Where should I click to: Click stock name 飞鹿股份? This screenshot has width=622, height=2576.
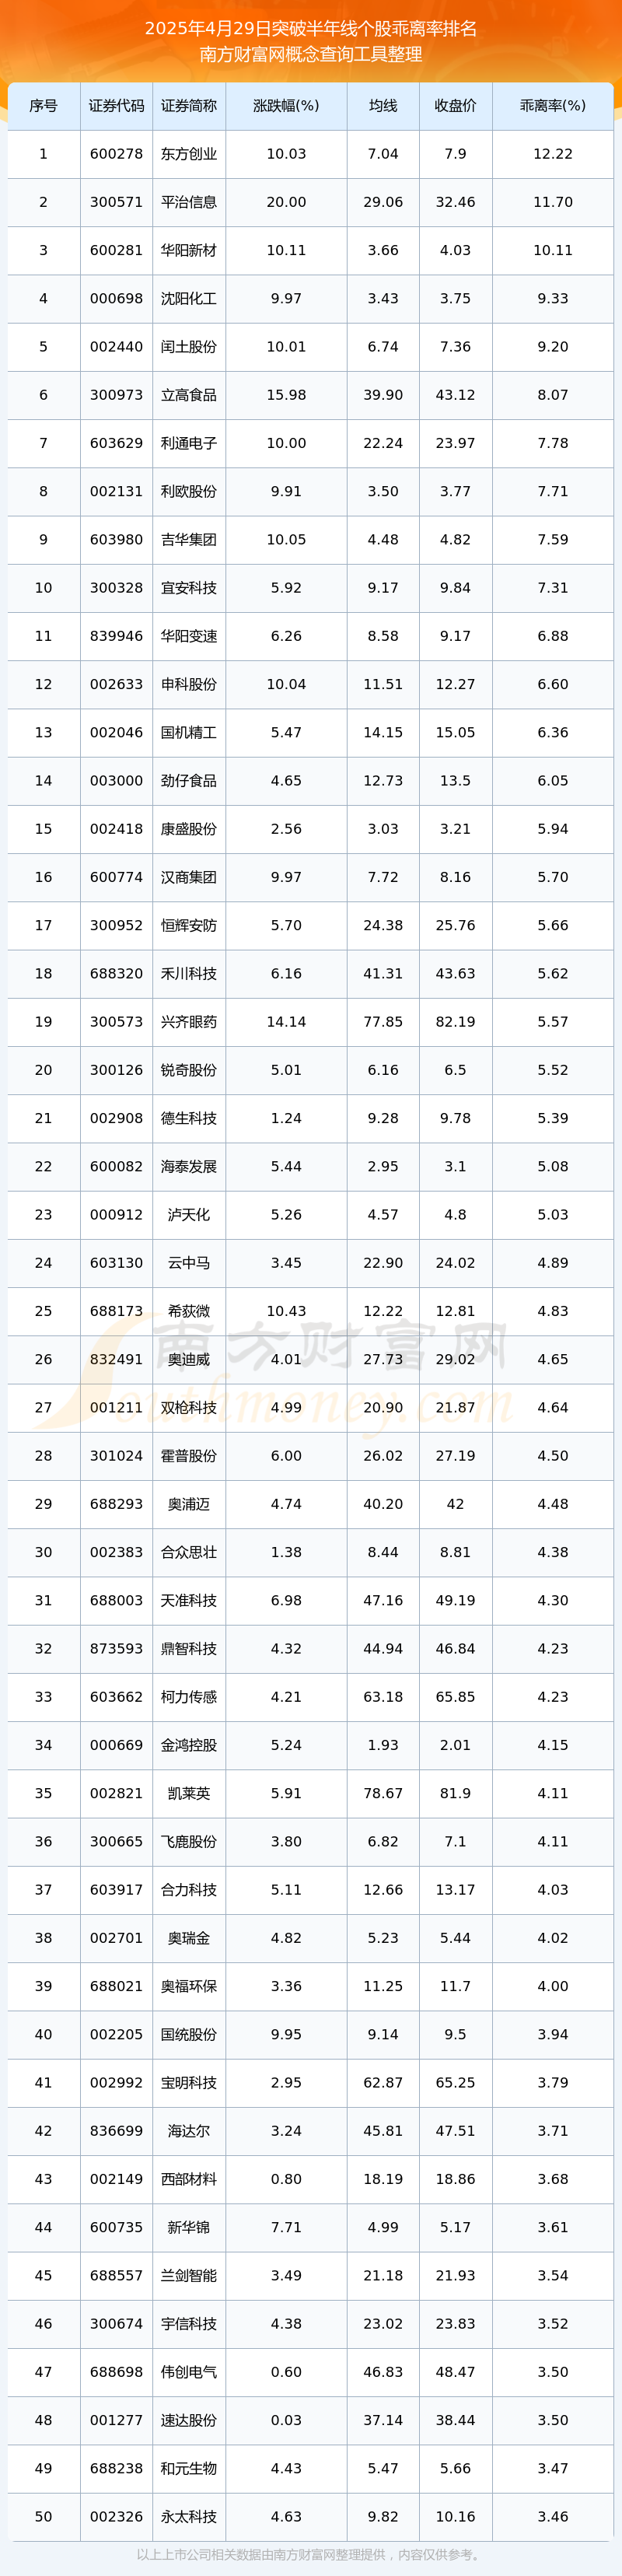click(189, 1842)
